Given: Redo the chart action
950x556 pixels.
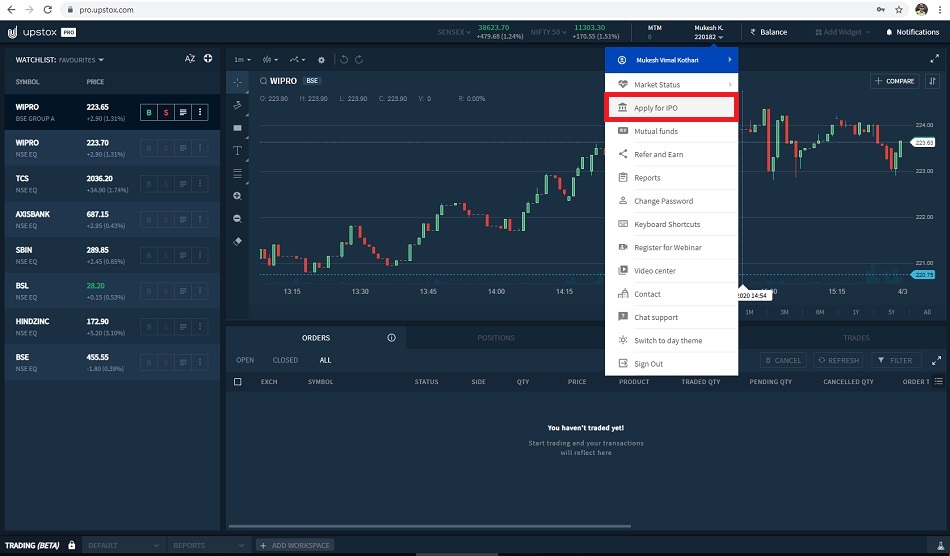Looking at the screenshot, I should (359, 59).
